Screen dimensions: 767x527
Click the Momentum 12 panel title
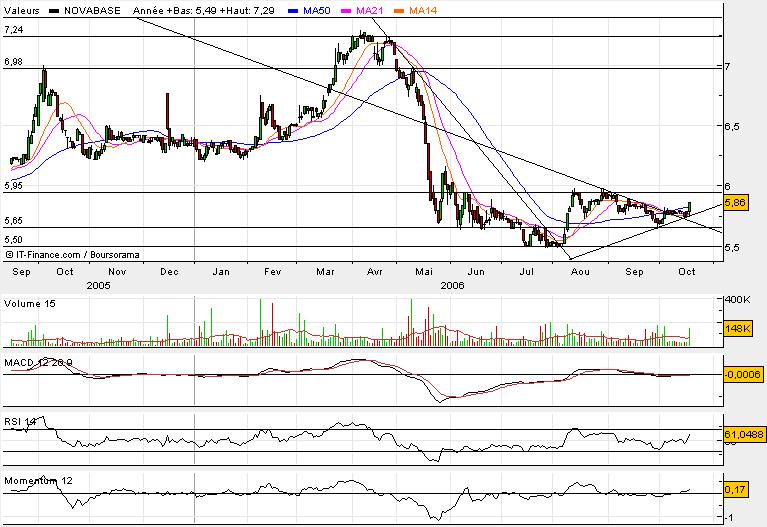coord(38,481)
